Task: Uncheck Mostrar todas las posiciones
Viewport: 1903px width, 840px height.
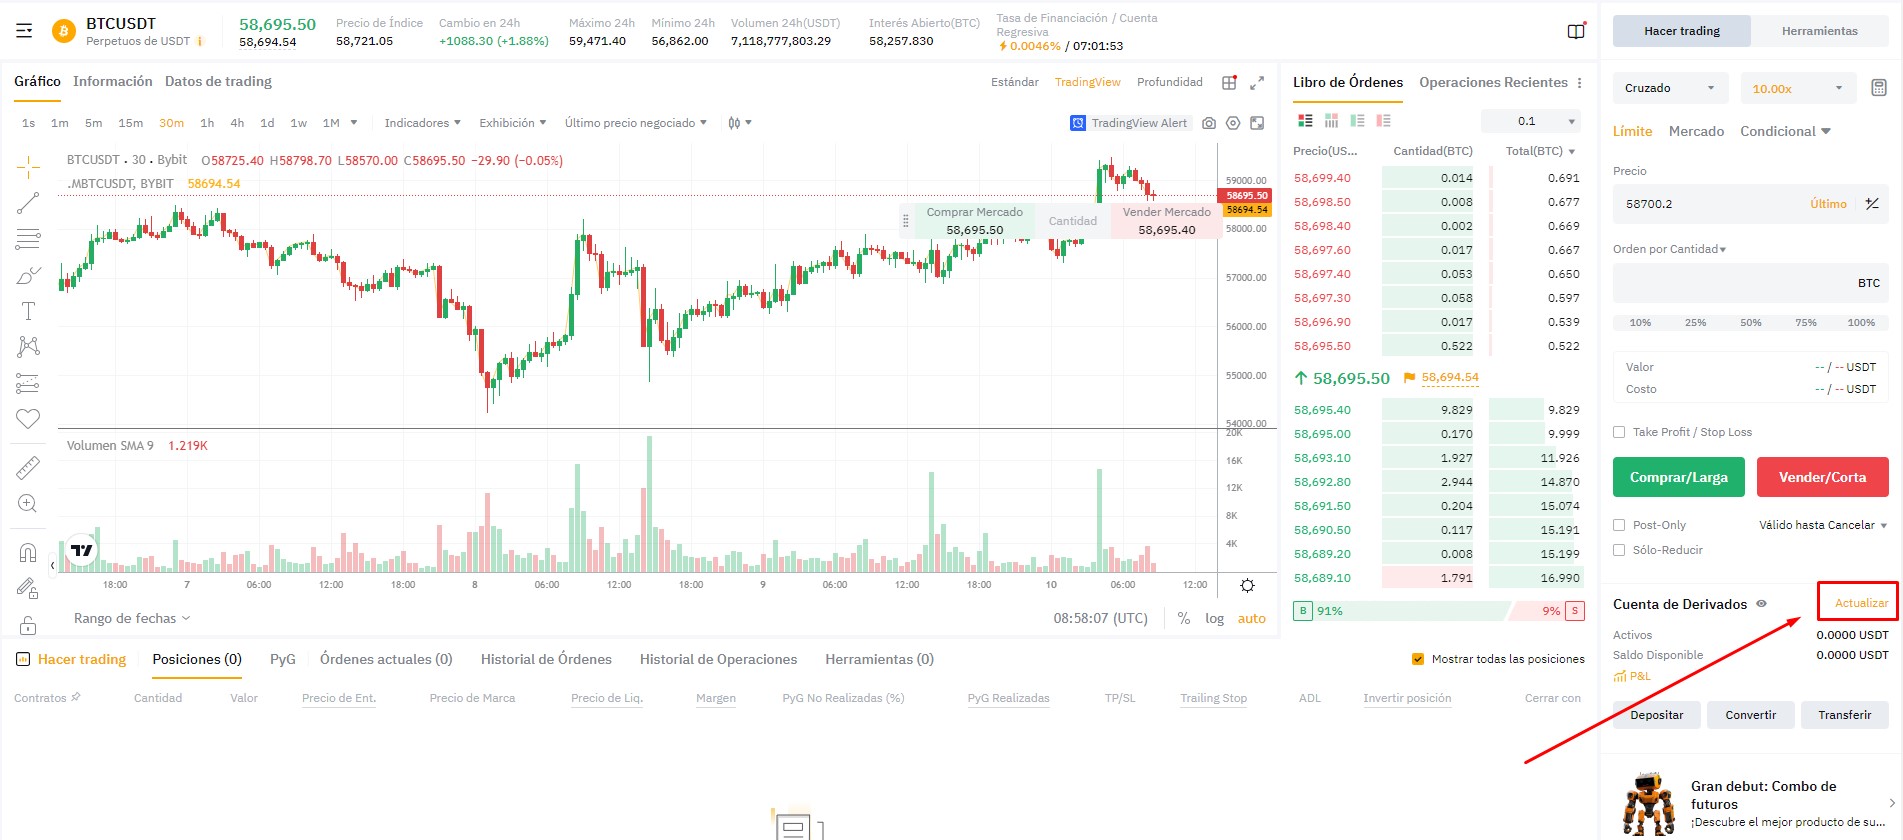Action: click(1417, 659)
